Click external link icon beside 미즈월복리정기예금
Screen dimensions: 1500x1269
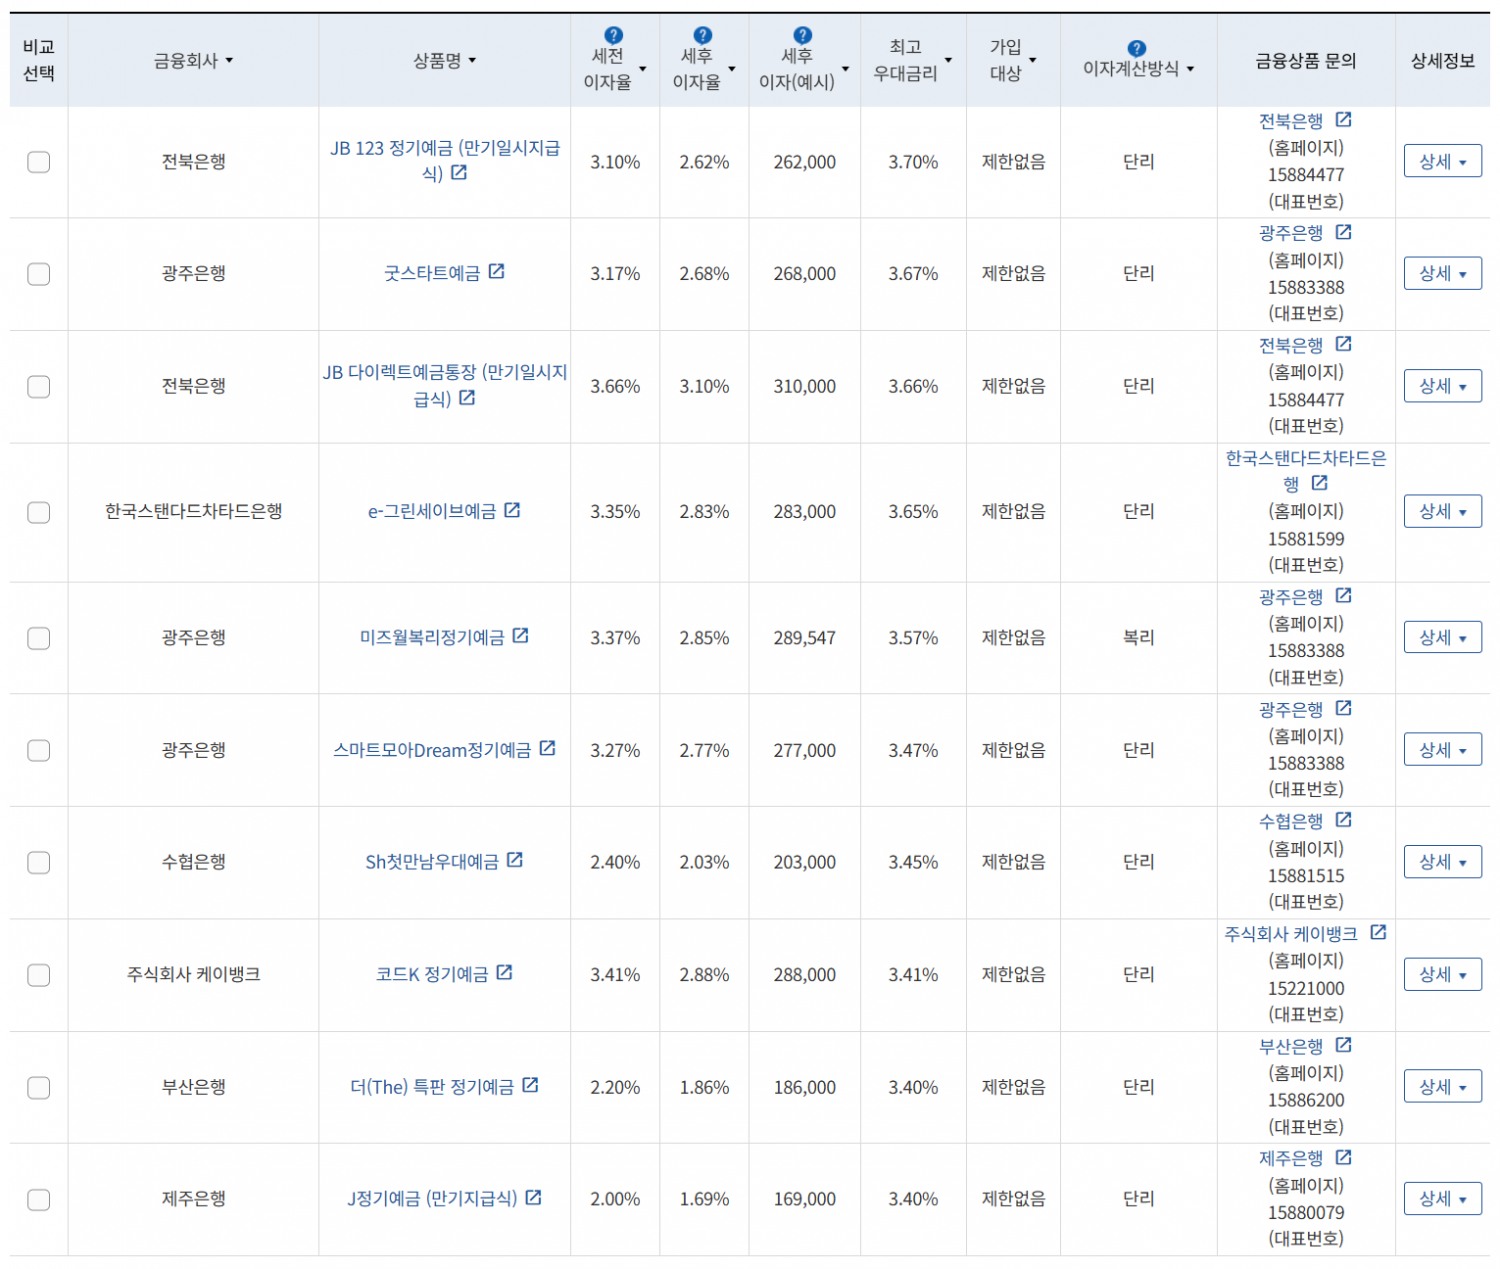(521, 636)
